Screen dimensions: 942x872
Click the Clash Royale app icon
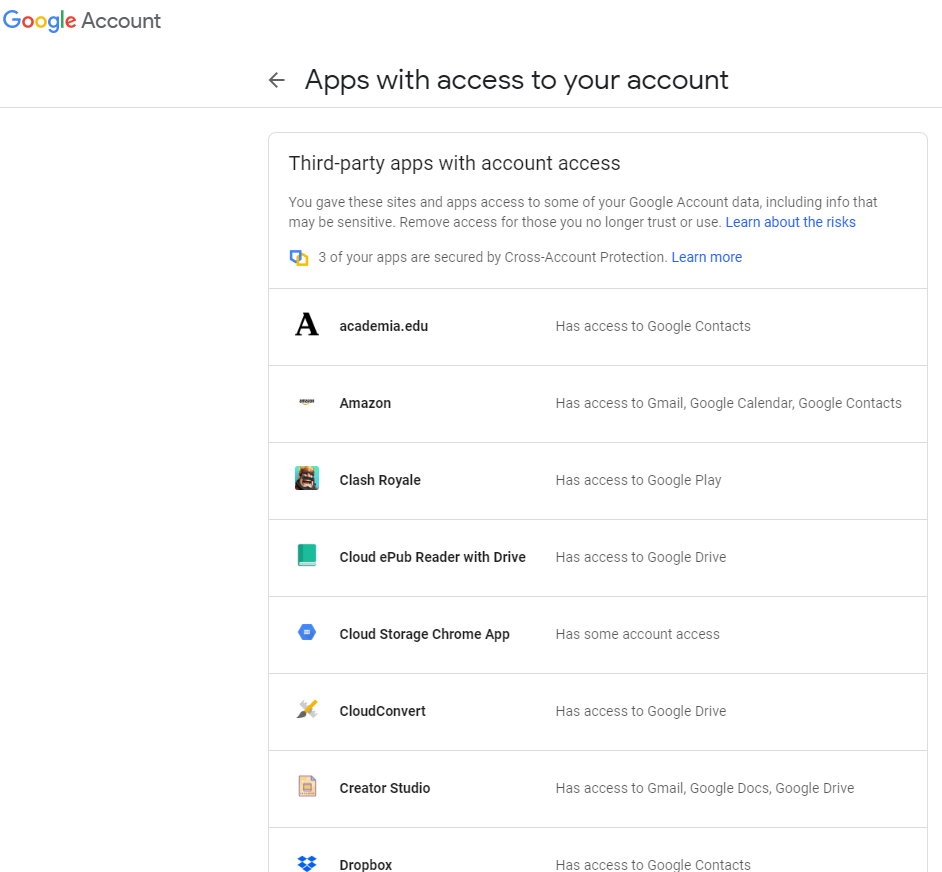[x=307, y=480]
